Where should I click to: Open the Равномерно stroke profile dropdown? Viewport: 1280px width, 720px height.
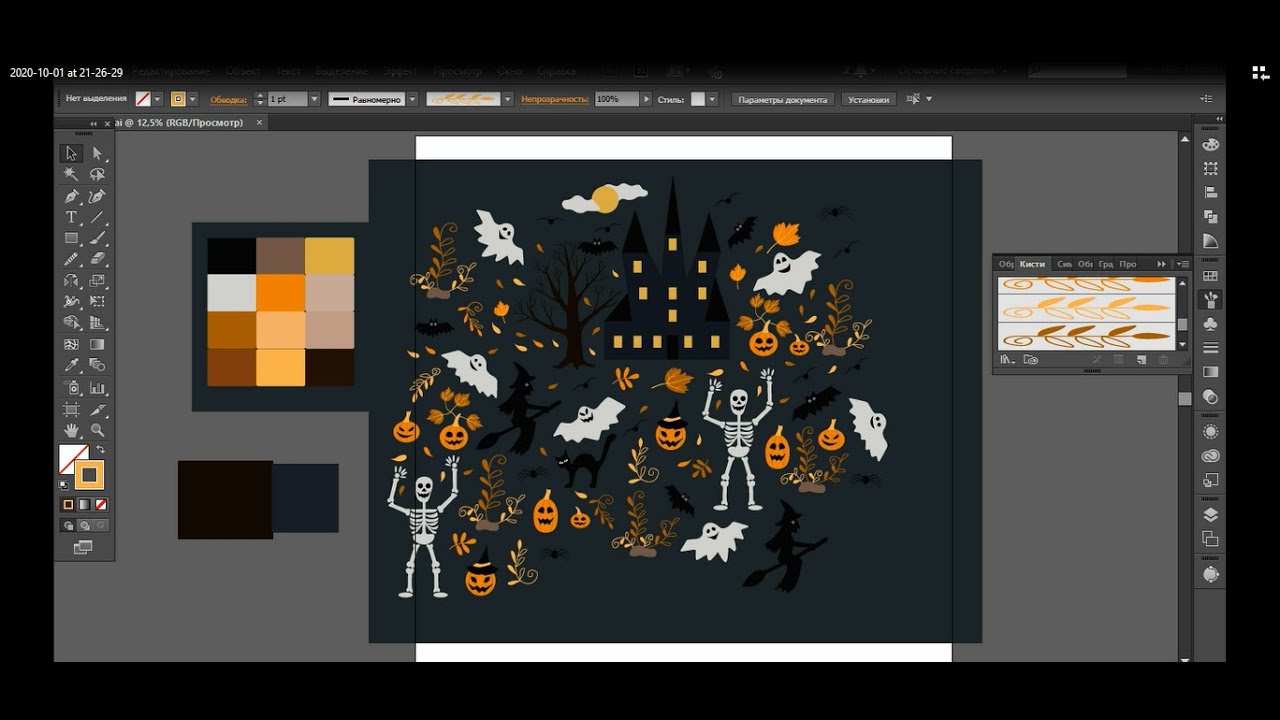coord(412,99)
